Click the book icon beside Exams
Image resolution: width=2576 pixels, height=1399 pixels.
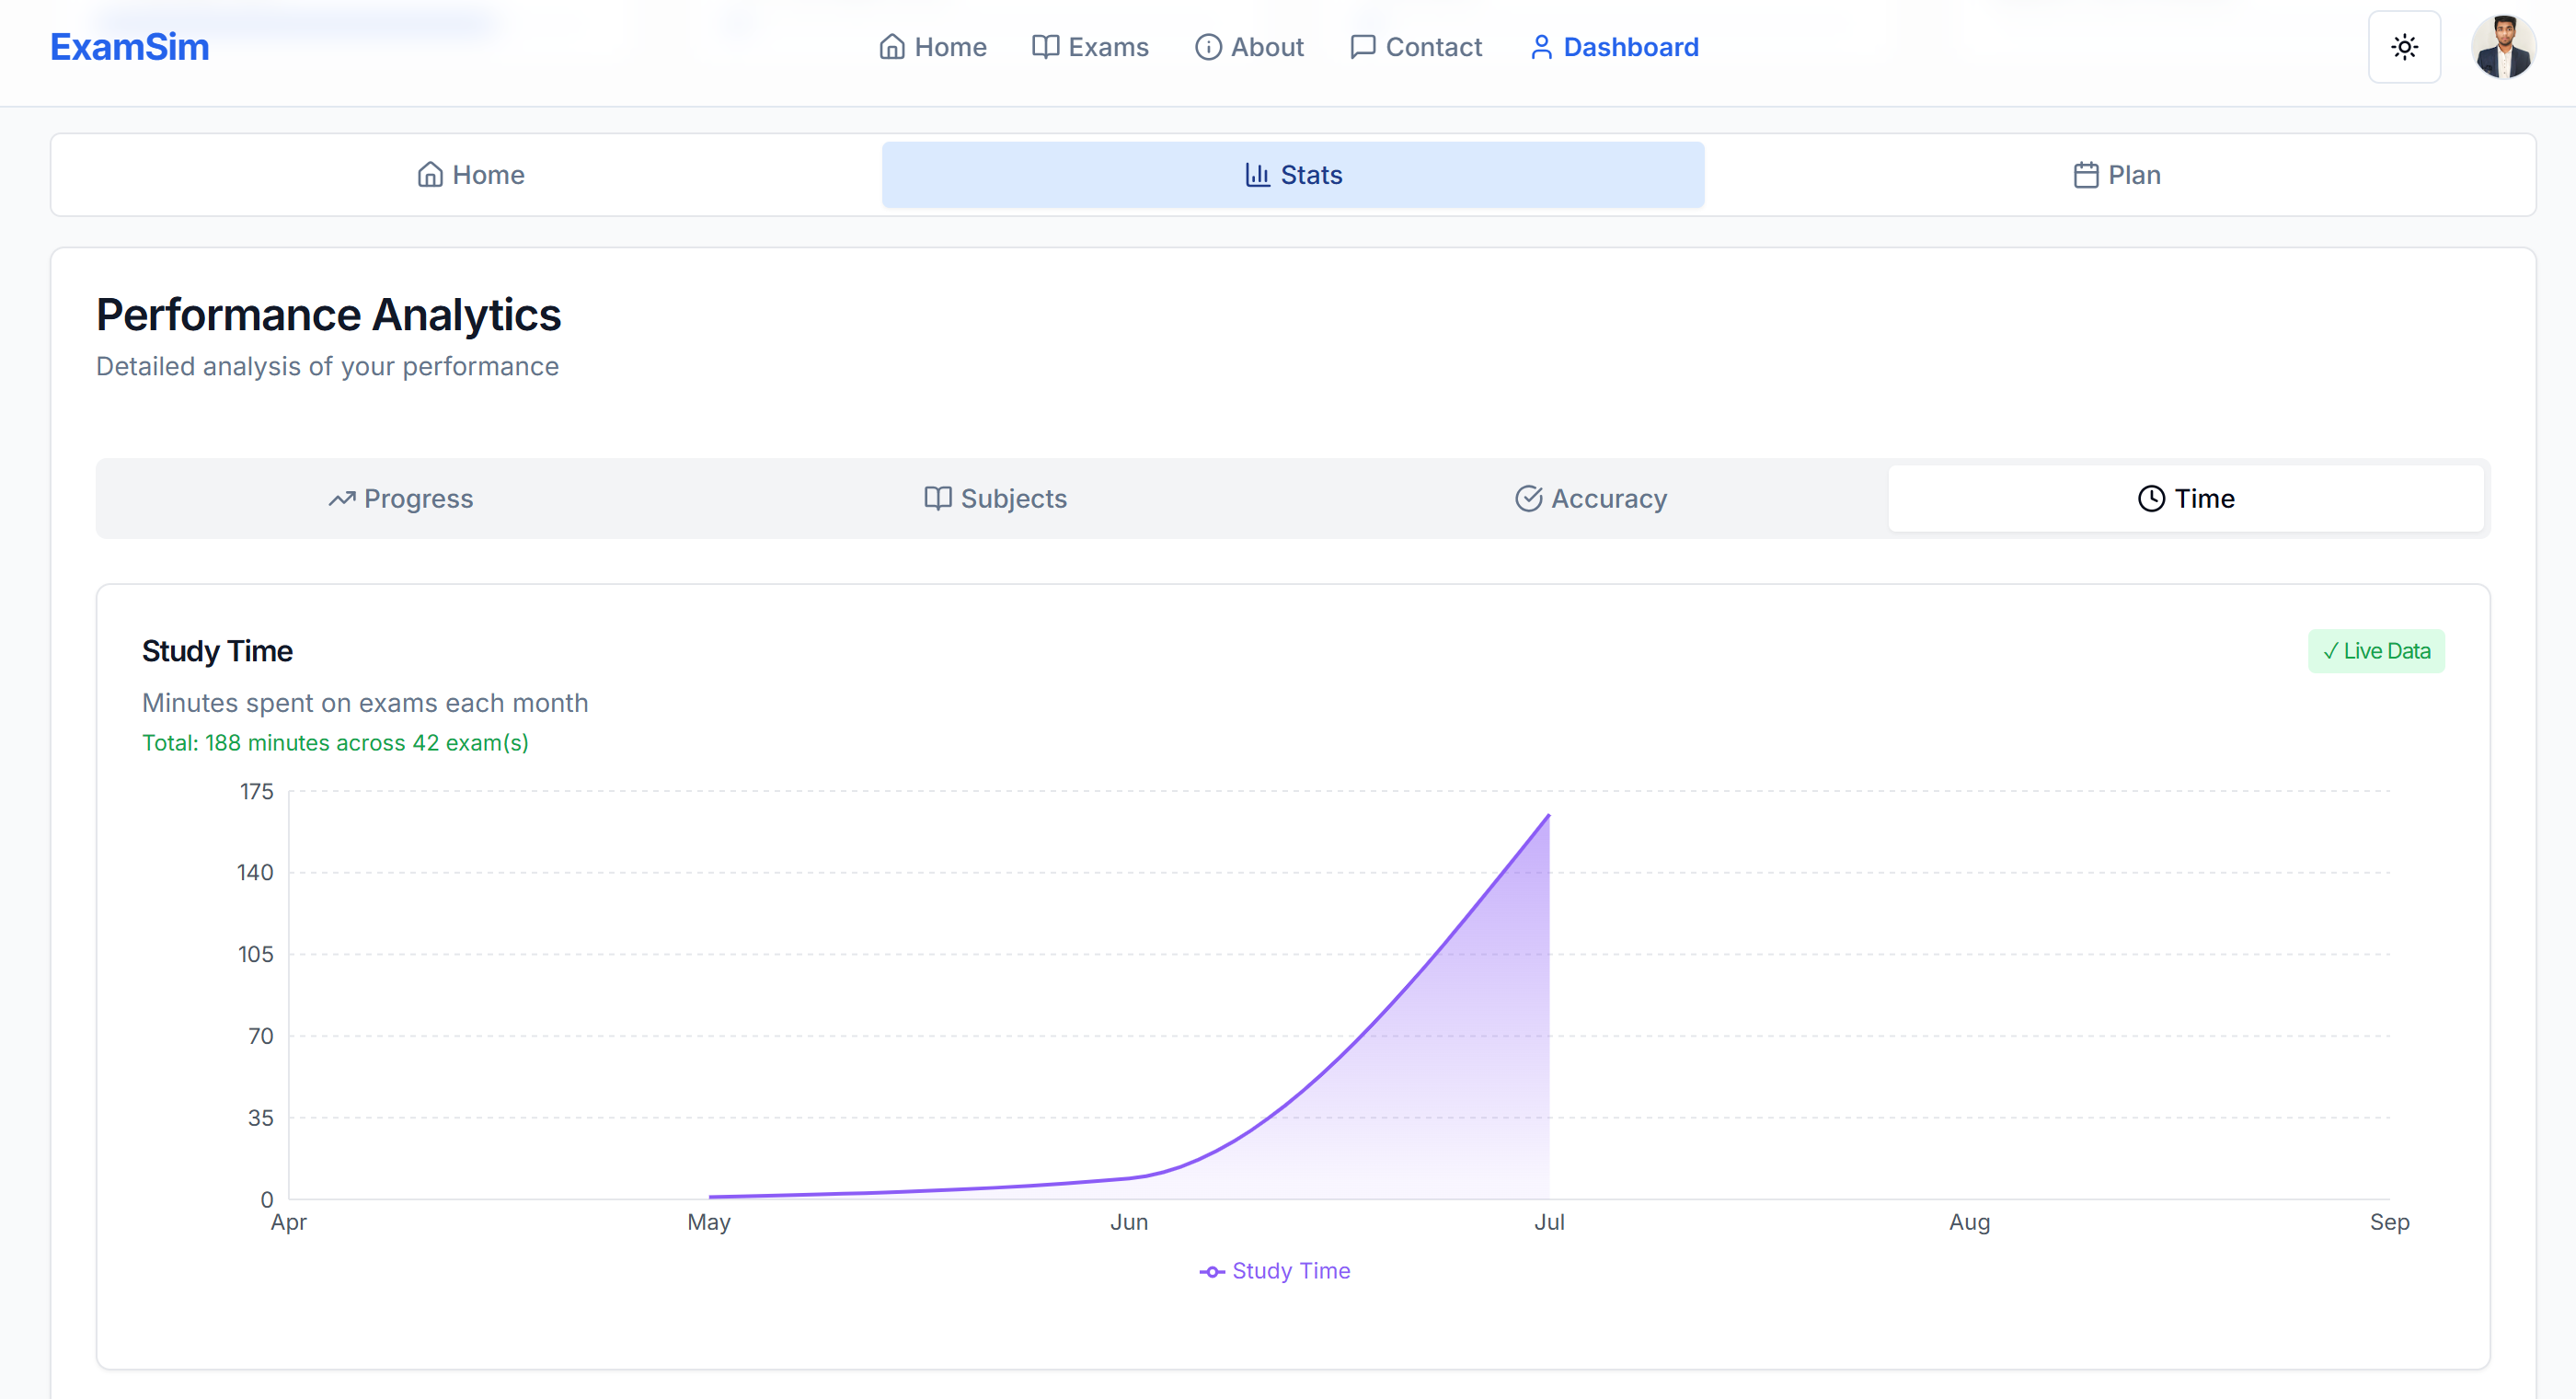1045,47
